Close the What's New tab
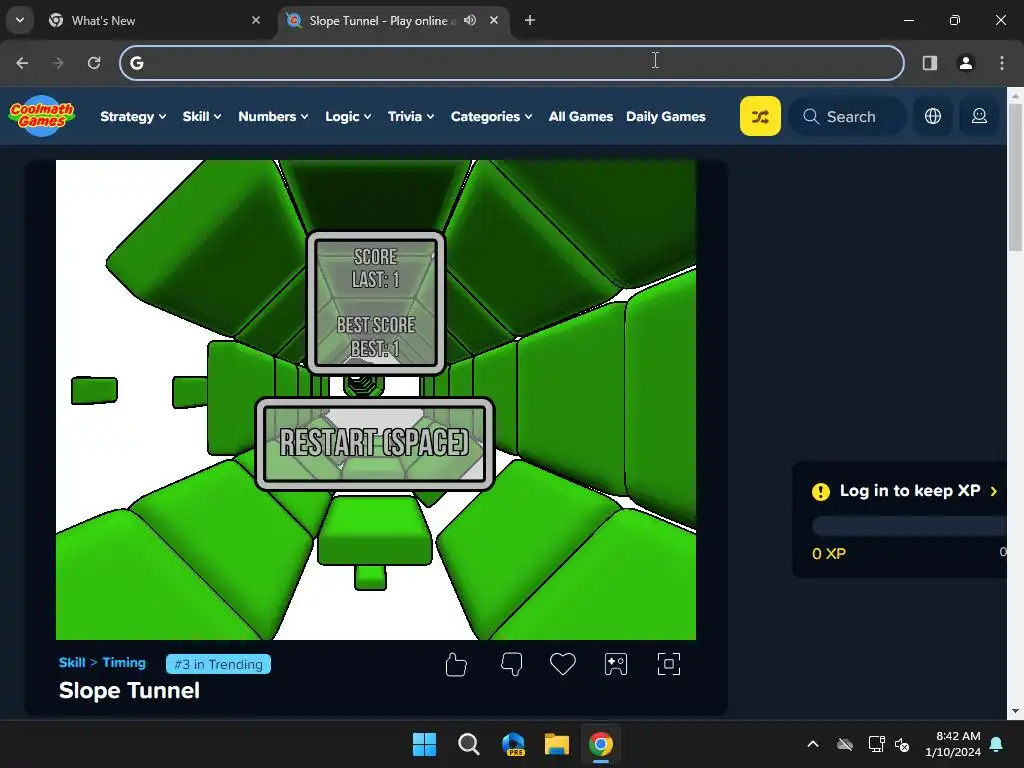 point(256,20)
